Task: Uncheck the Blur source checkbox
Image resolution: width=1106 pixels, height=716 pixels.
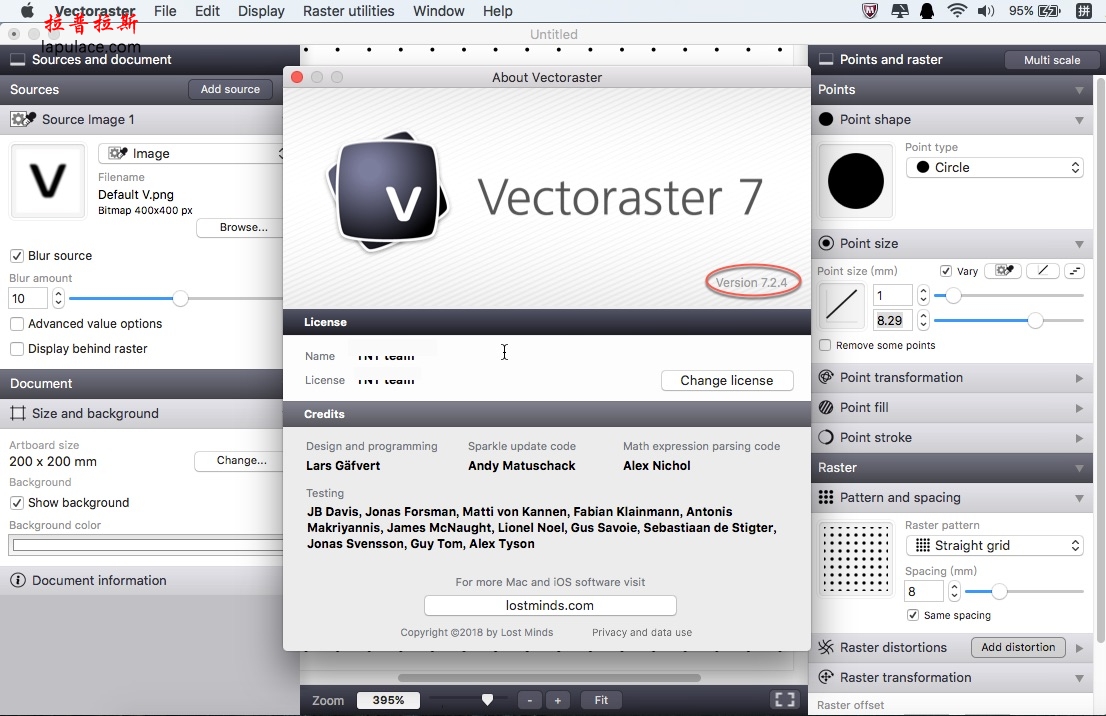Action: pyautogui.click(x=17, y=255)
